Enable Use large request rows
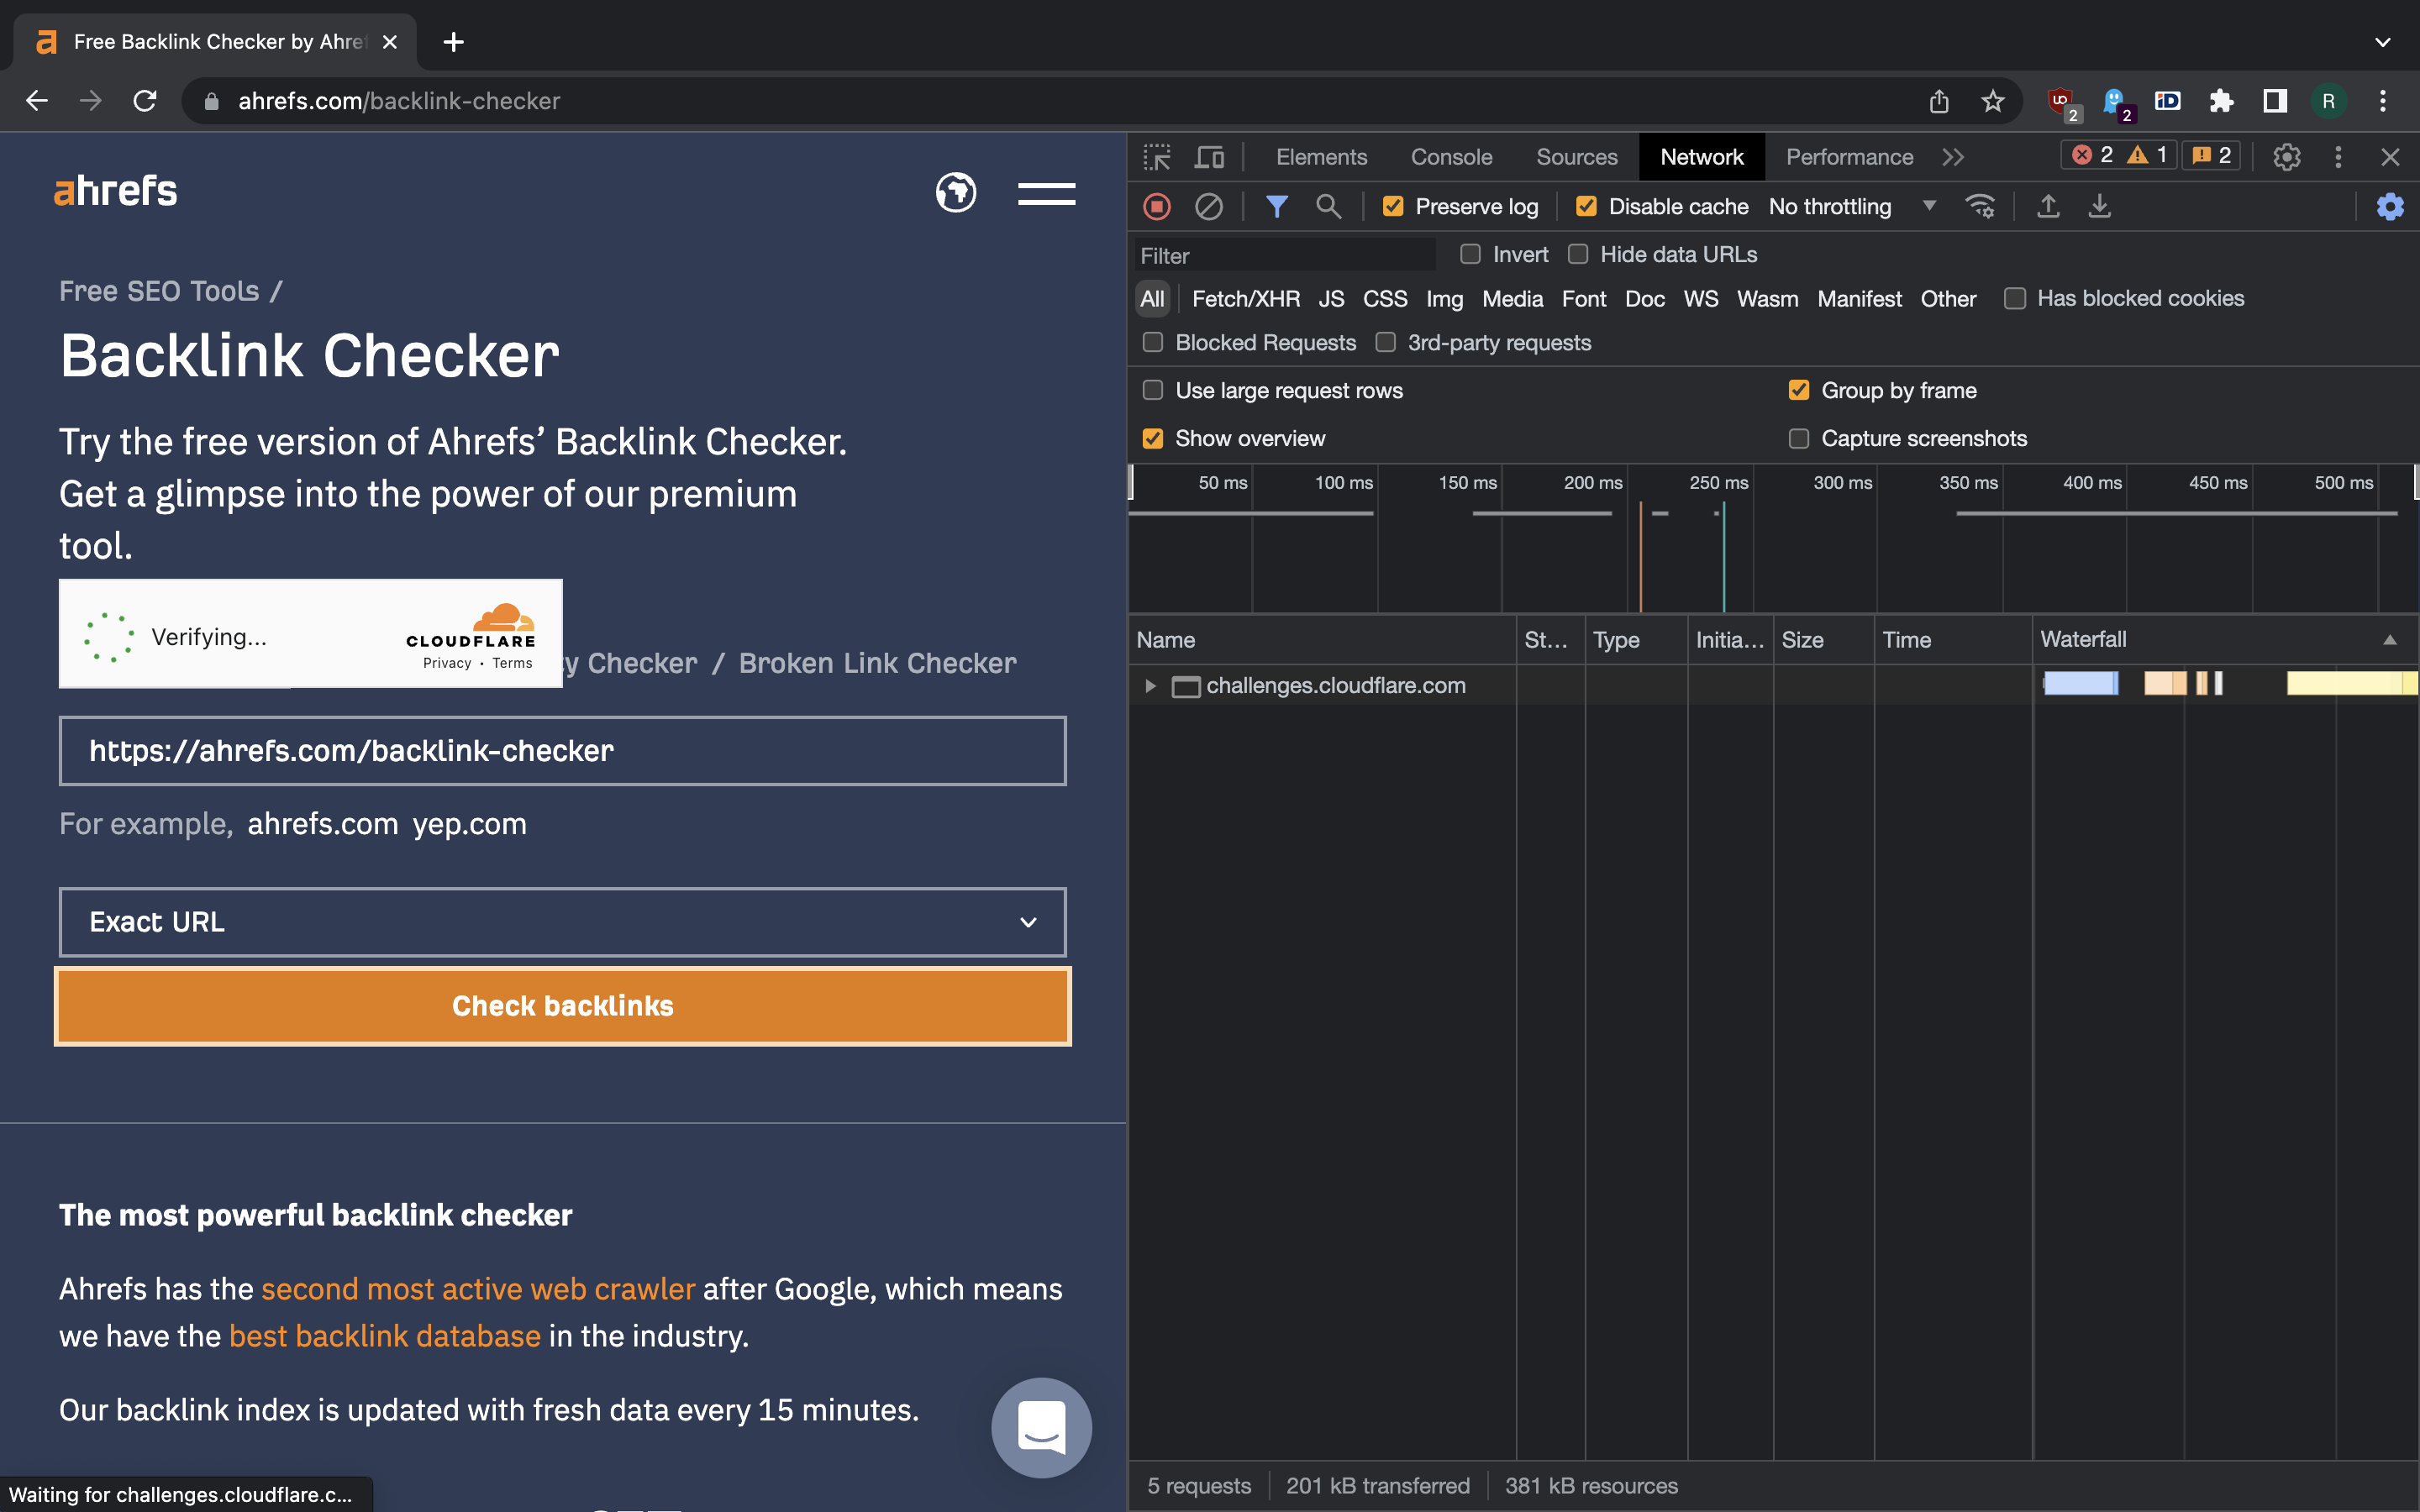The image size is (2420, 1512). point(1153,390)
